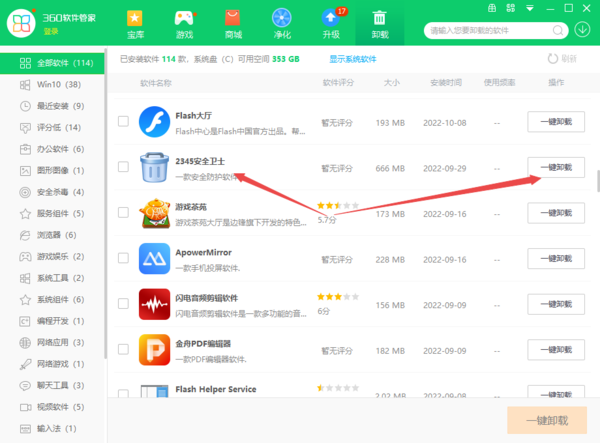Tick the checkbox beside 游戏茶苑

point(123,213)
